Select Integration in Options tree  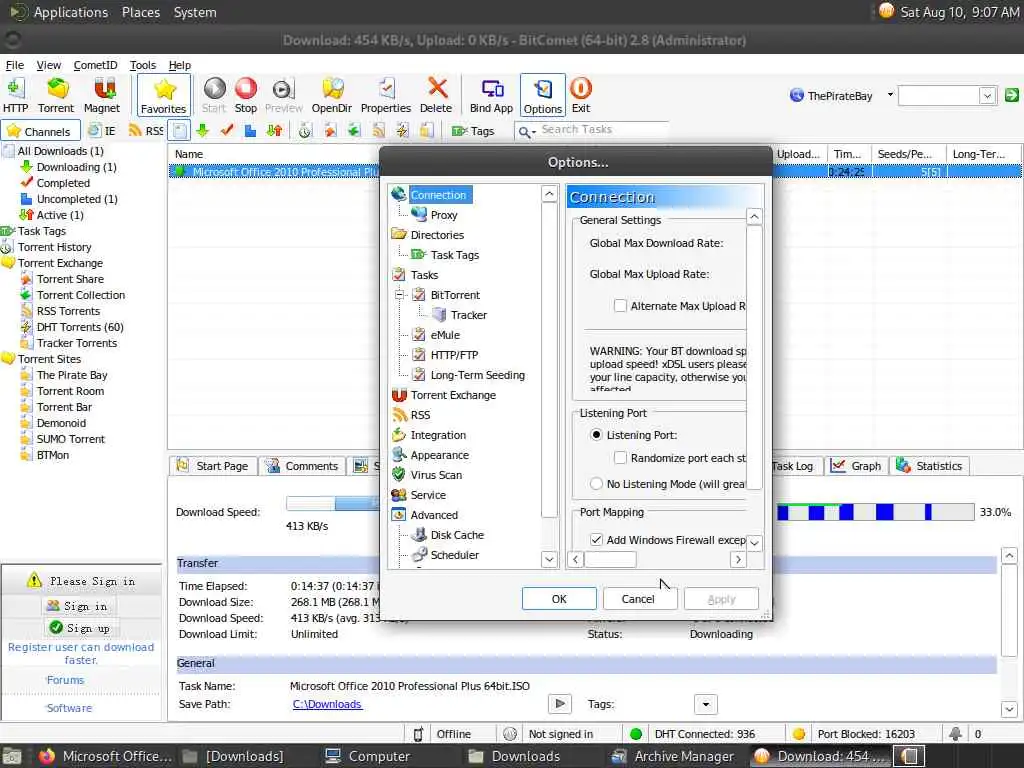coord(438,435)
